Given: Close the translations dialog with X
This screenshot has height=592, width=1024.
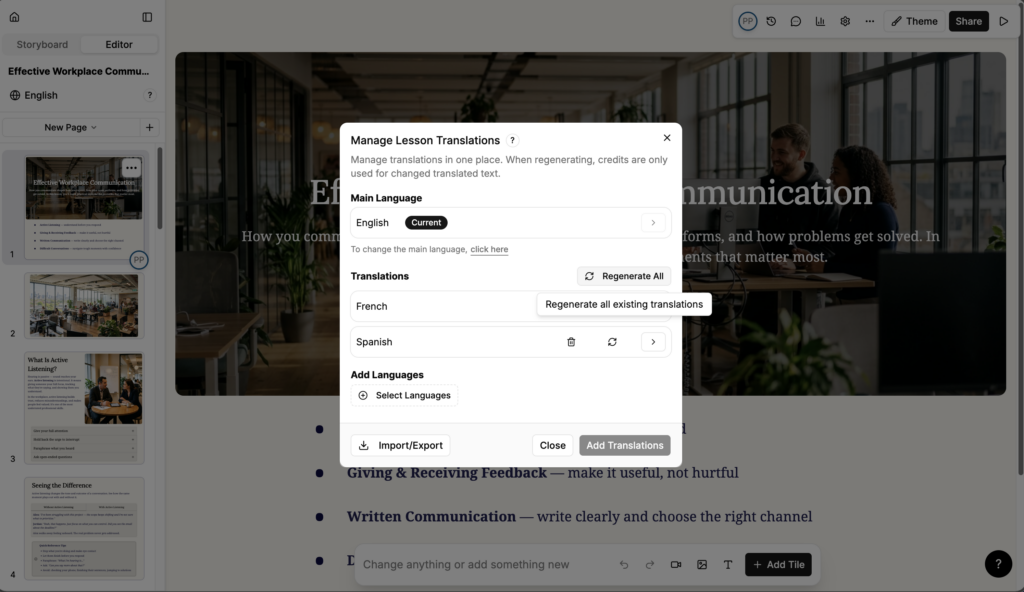Looking at the screenshot, I should pos(667,137).
